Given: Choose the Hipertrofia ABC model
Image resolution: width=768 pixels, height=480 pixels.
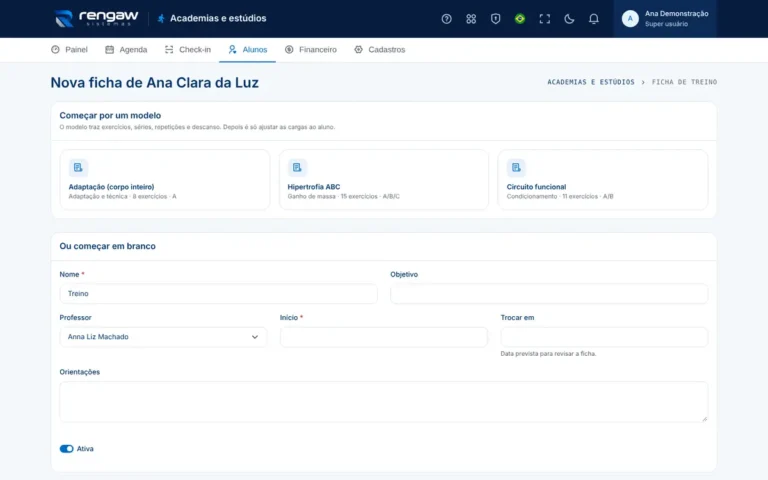Looking at the screenshot, I should click(x=384, y=180).
